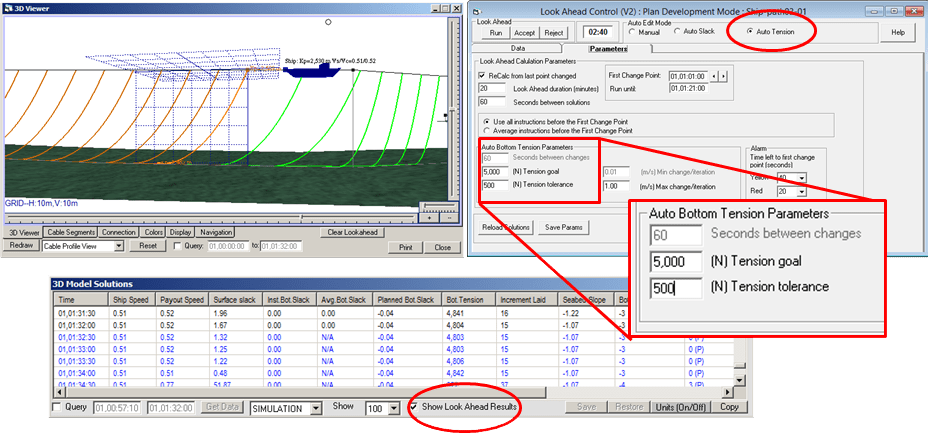Step First Change Point forward with right arrow
The image size is (928, 433).
(723, 76)
